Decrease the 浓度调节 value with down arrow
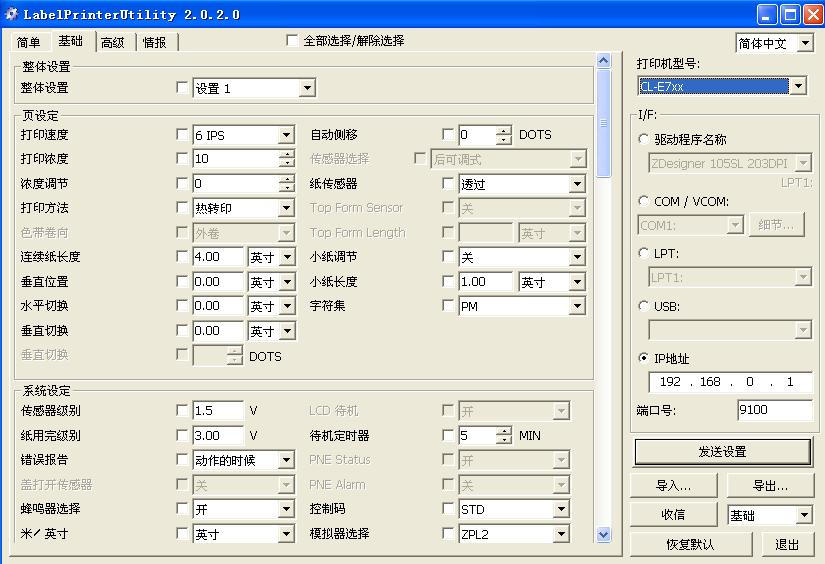This screenshot has height=564, width=825. point(287,188)
